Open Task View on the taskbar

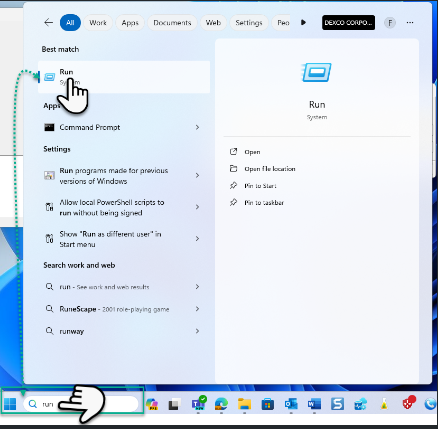(x=175, y=404)
